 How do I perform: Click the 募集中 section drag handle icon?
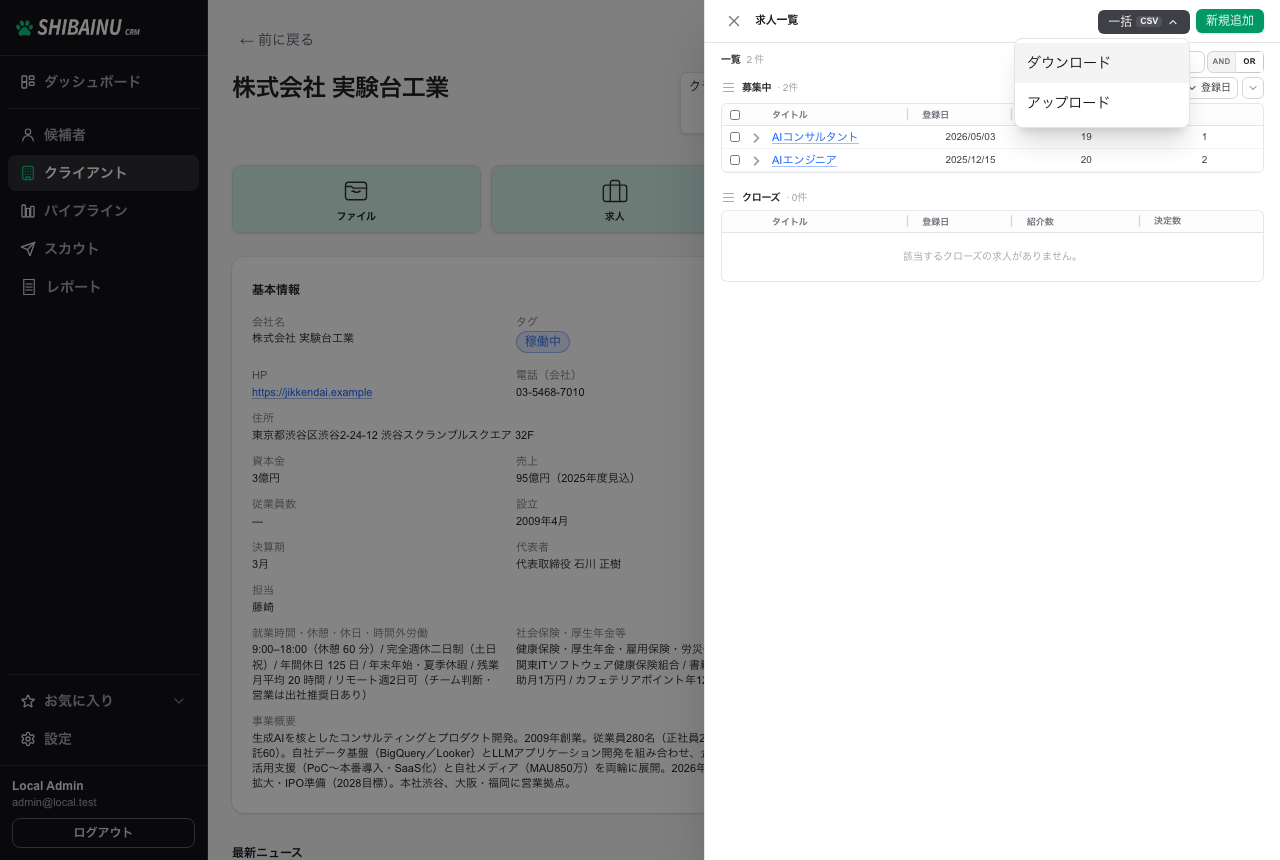coord(729,88)
